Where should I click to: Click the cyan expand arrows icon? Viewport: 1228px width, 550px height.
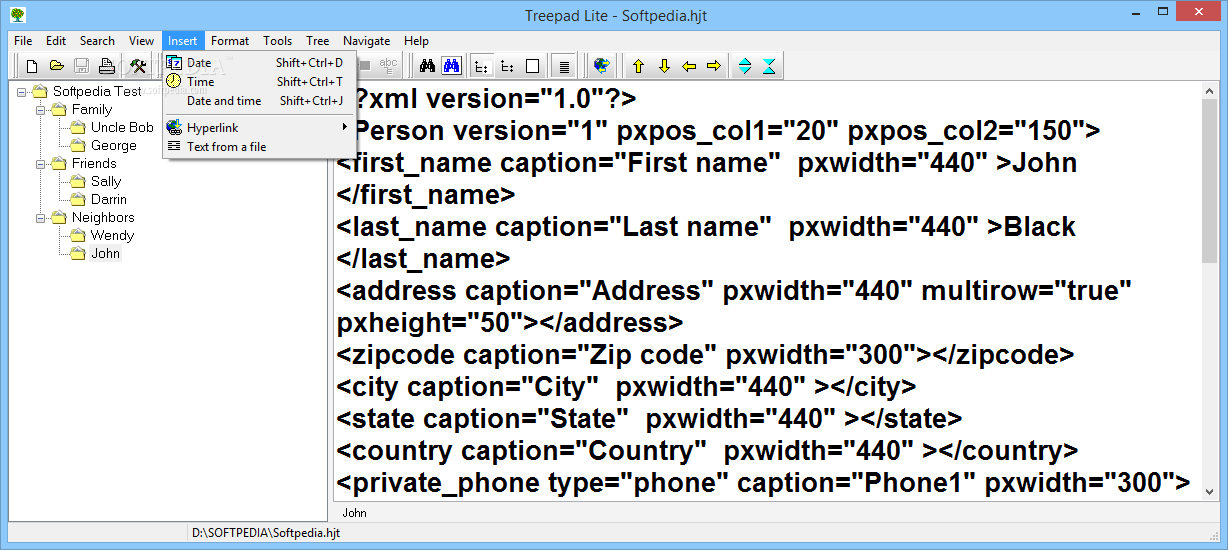(745, 66)
